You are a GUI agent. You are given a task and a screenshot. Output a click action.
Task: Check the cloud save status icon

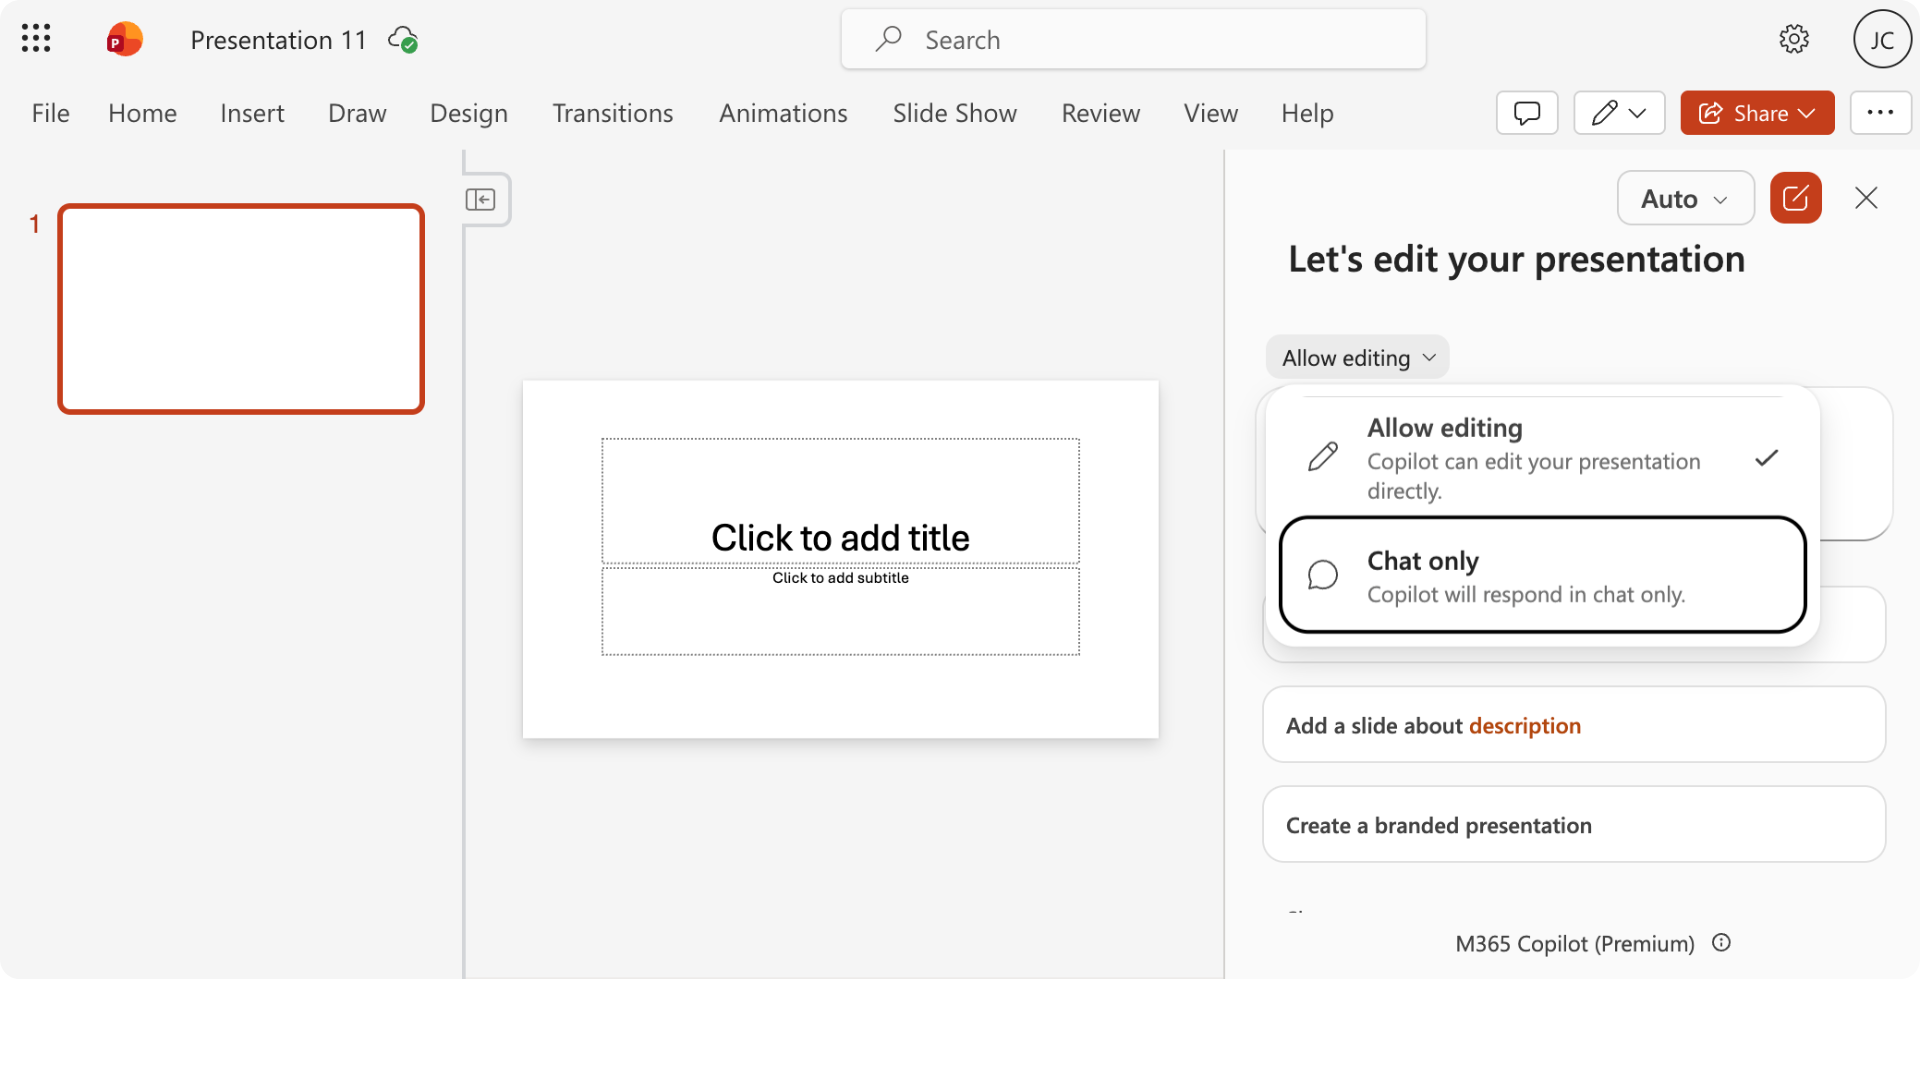[x=403, y=40]
